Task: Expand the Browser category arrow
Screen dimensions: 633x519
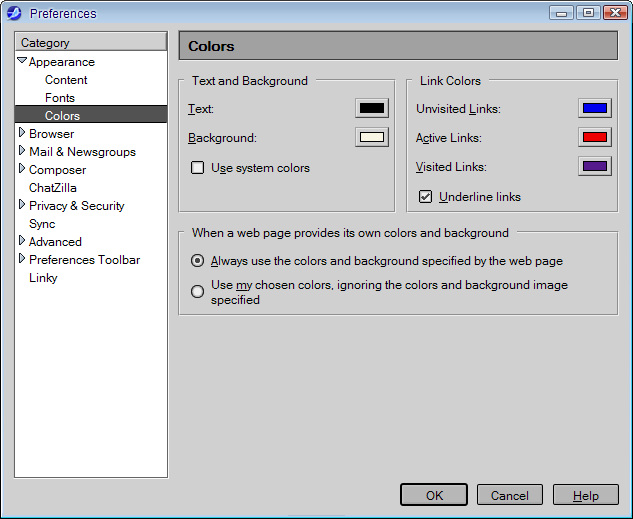Action: click(22, 133)
